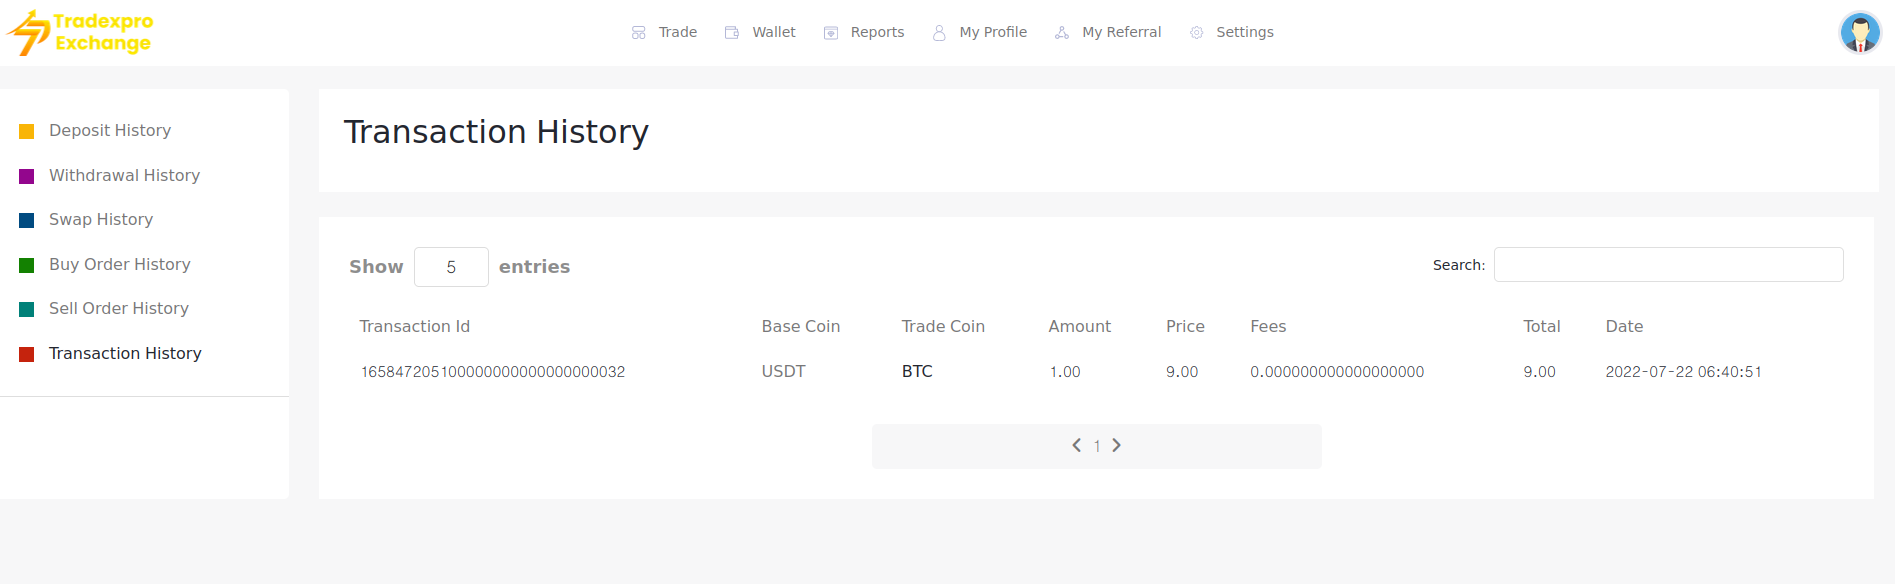Open the user avatar menu
Screen dimensions: 1895x584
pyautogui.click(x=1859, y=33)
